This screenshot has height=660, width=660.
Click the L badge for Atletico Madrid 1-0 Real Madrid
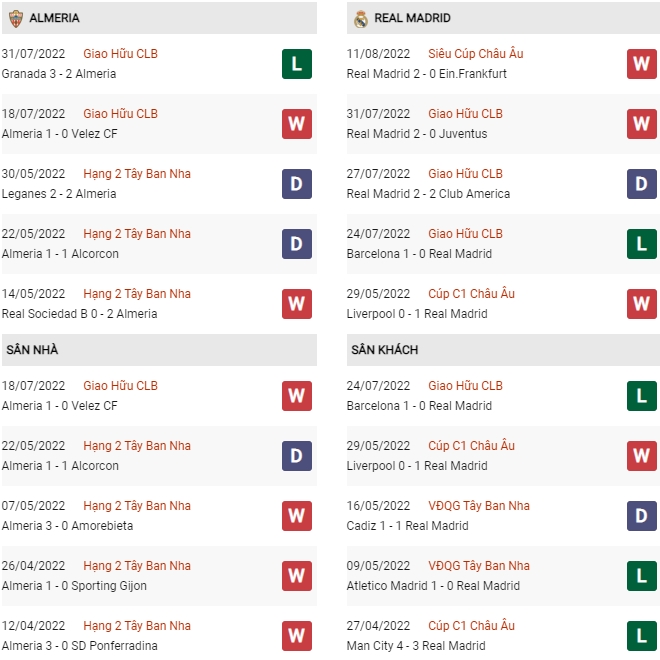coord(641,576)
